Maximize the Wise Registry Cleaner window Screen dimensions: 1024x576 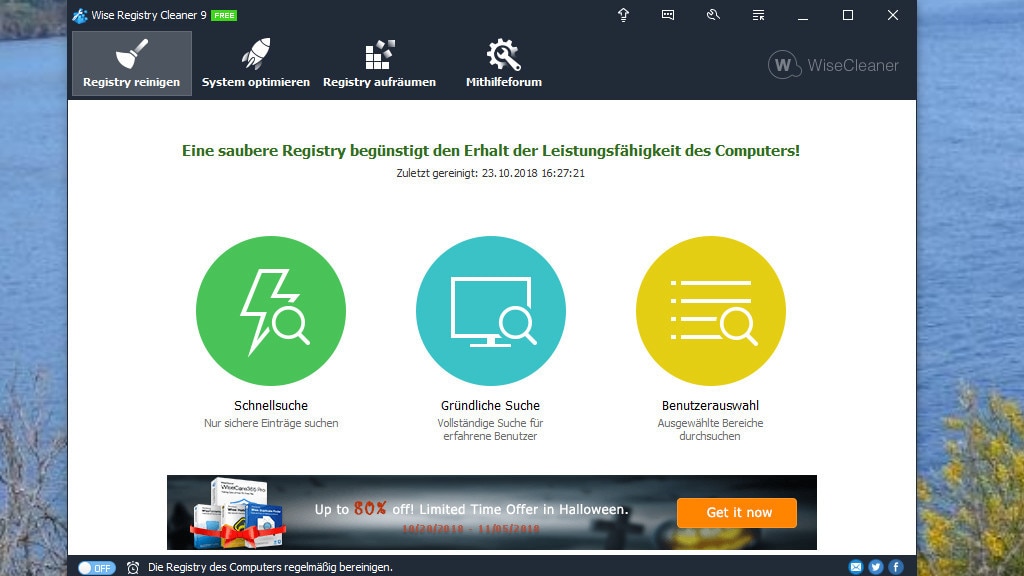[848, 15]
